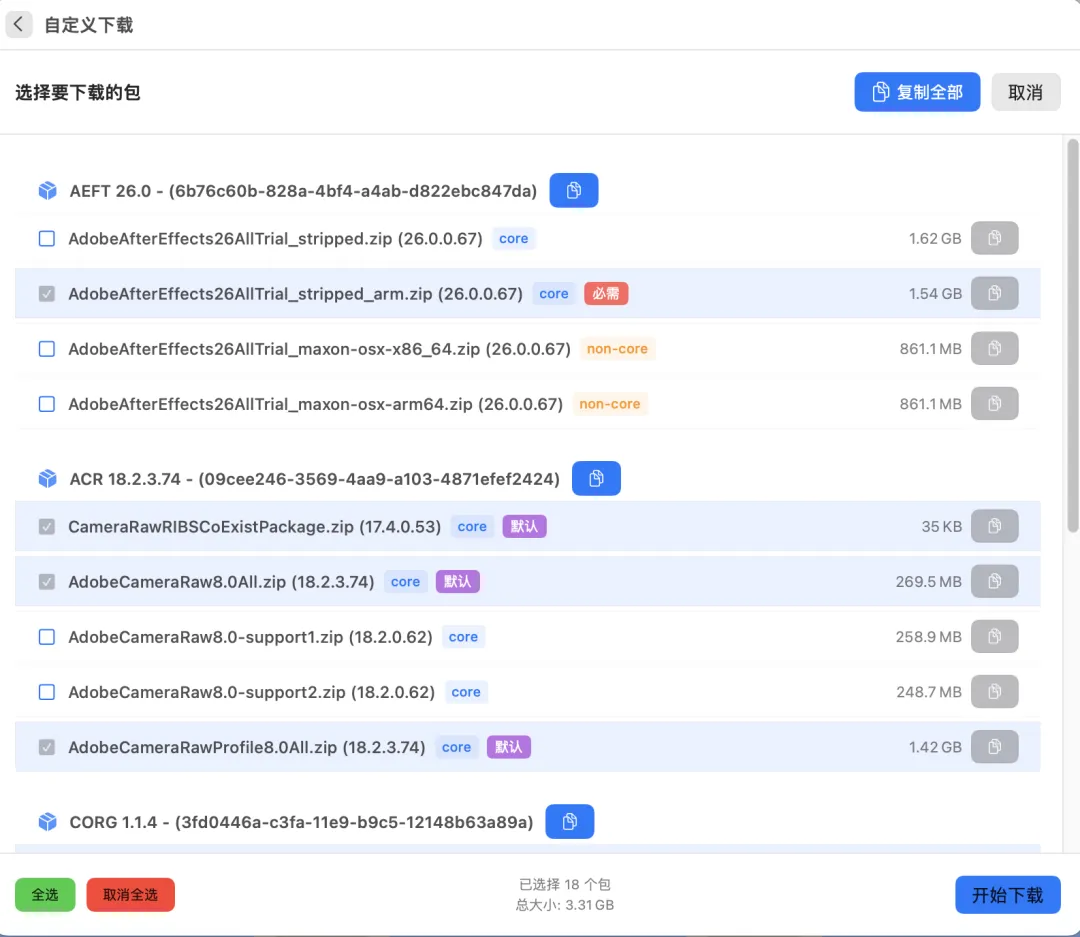The height and width of the screenshot is (937, 1080).
Task: Copy link for AdobeCameraRaw8.0-support1.zip
Action: tap(994, 637)
